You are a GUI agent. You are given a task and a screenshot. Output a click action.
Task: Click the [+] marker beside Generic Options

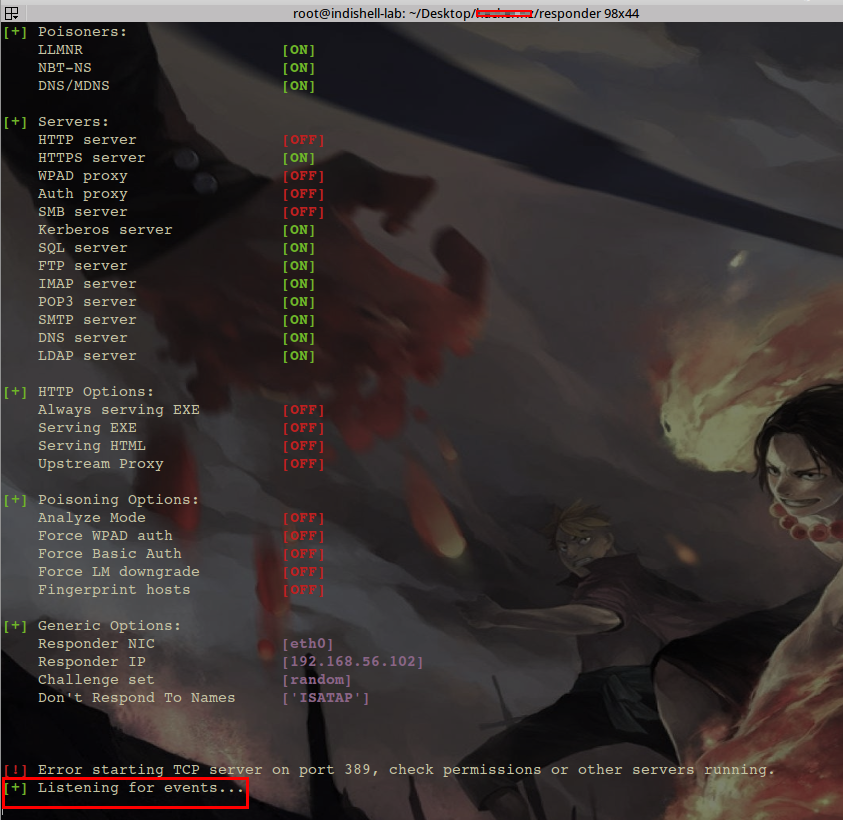click(x=15, y=626)
